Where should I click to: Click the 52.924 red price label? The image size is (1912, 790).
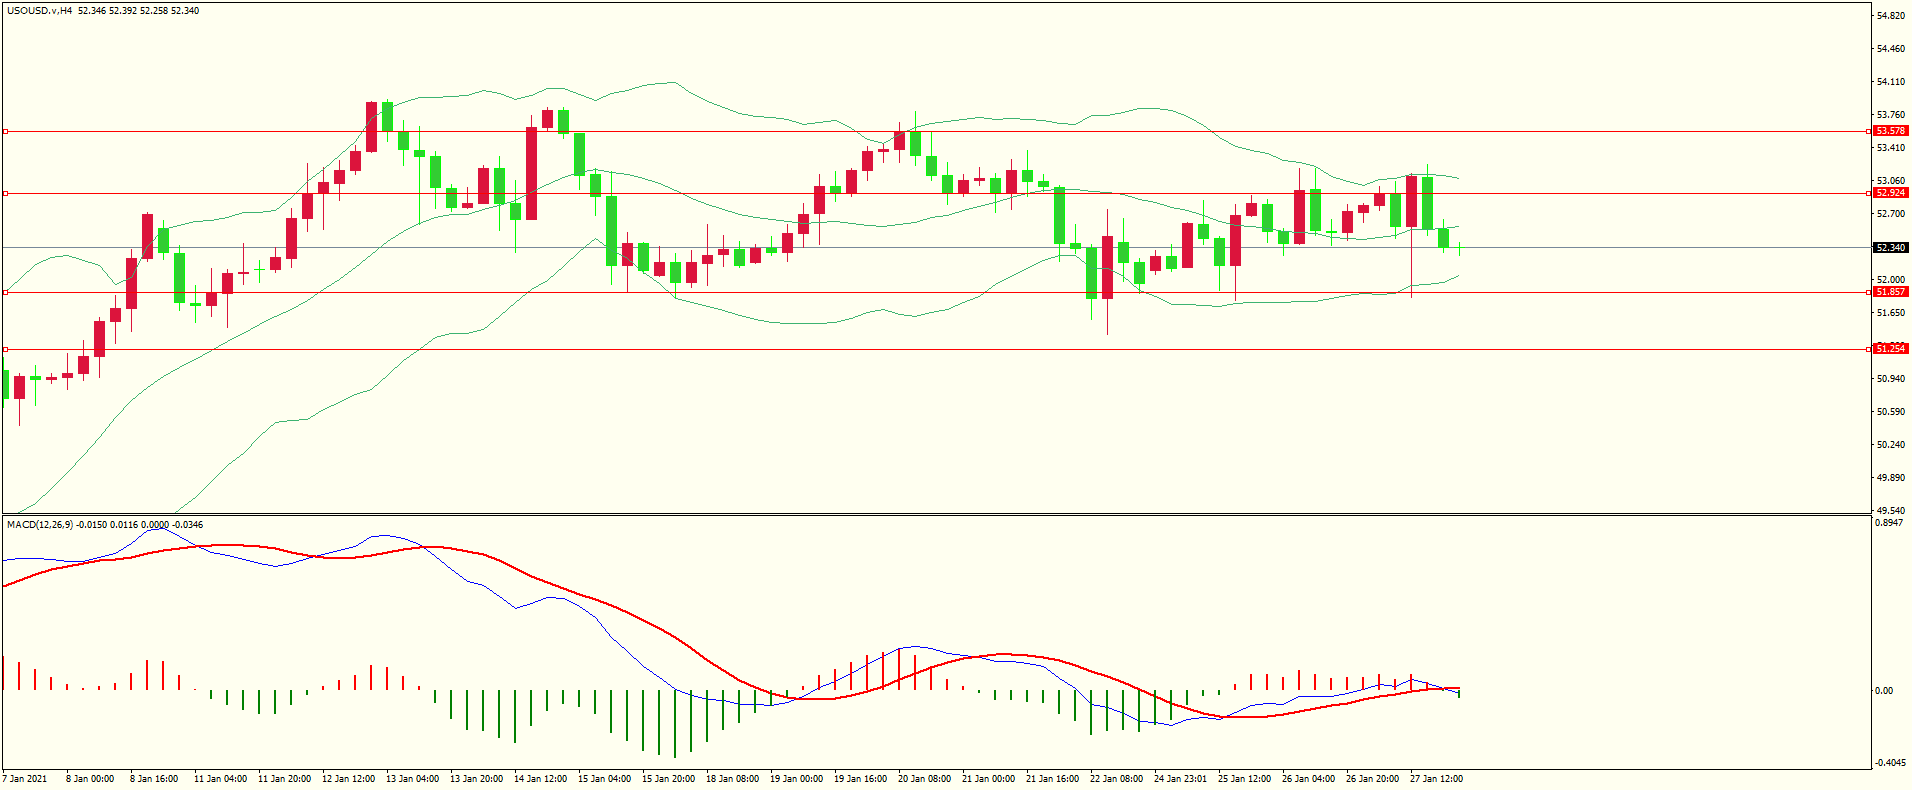(1889, 193)
